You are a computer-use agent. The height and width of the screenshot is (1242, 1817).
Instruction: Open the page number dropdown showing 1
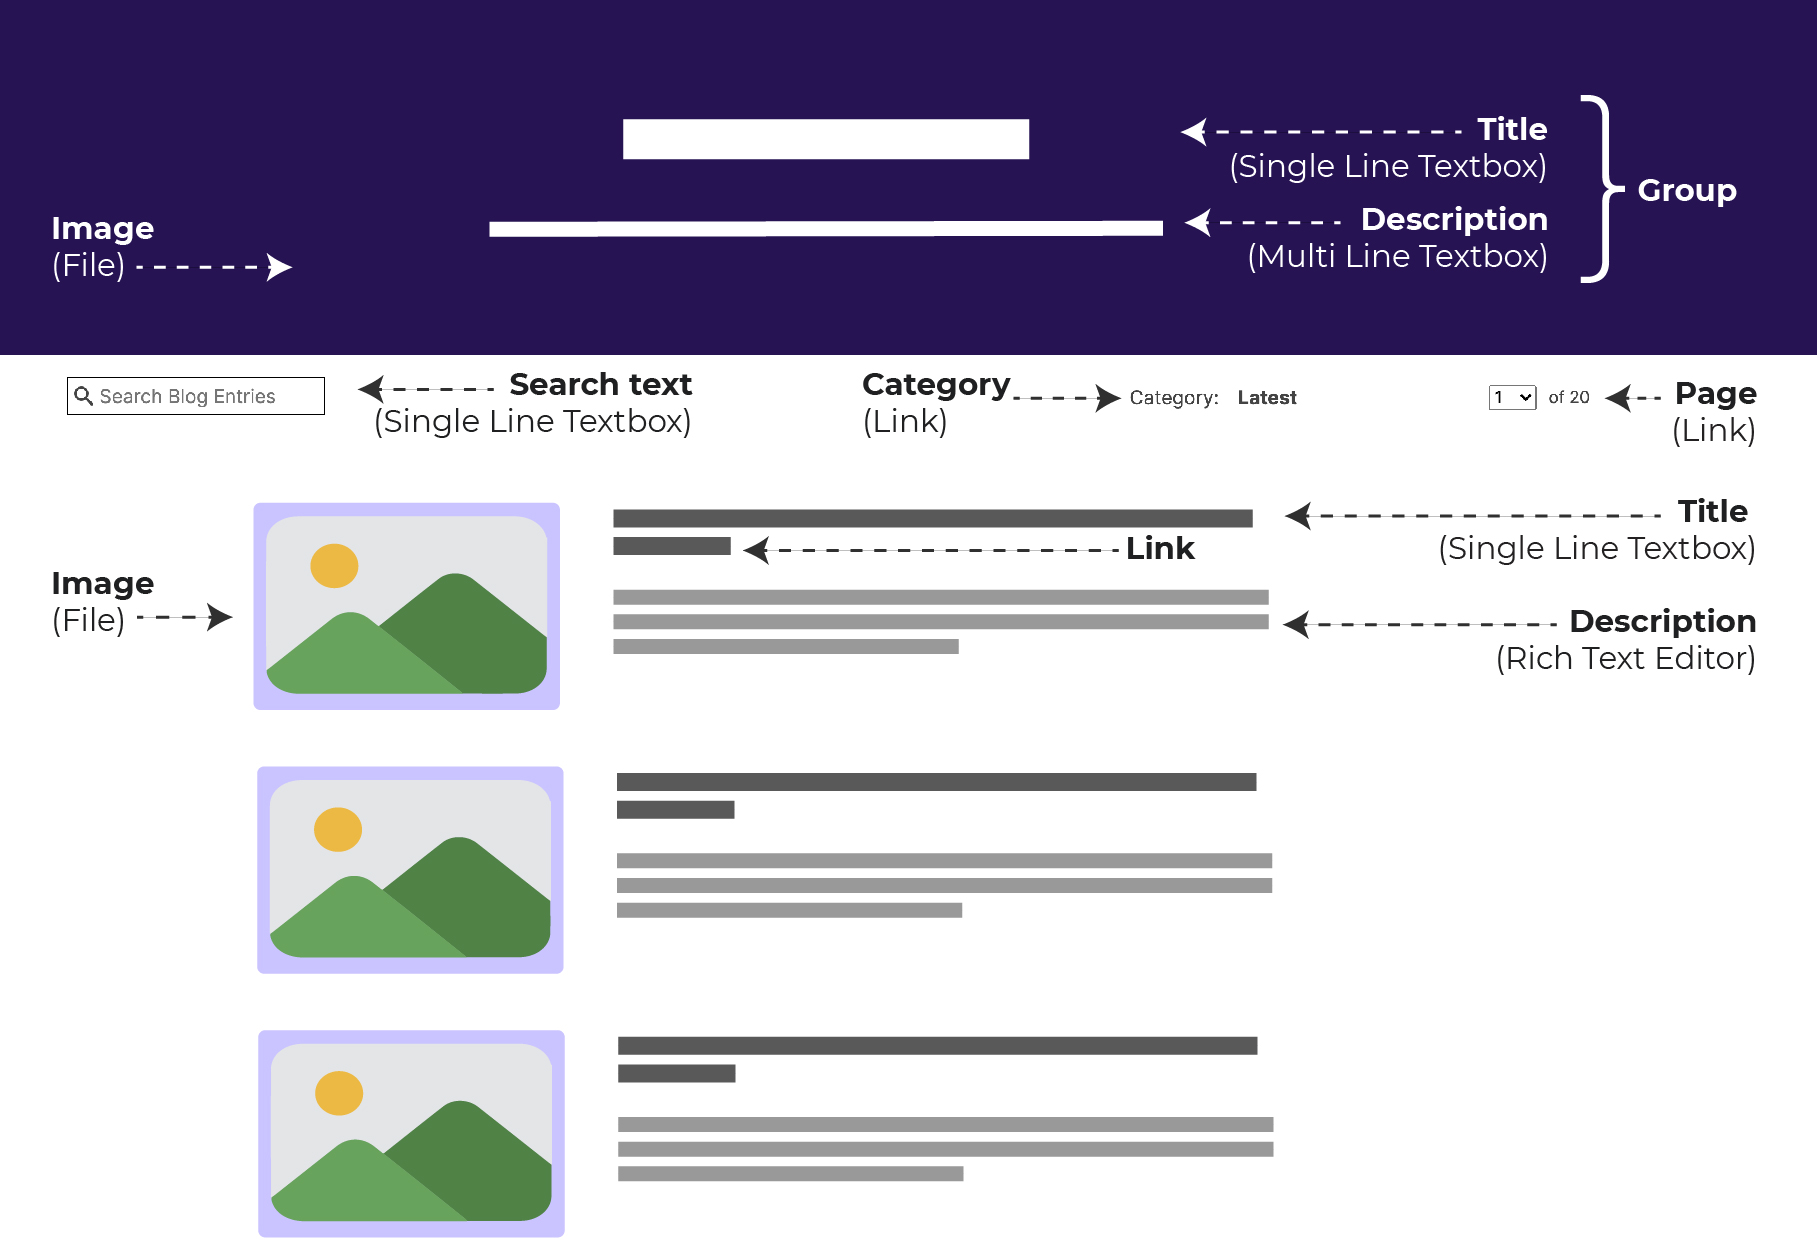click(1512, 397)
